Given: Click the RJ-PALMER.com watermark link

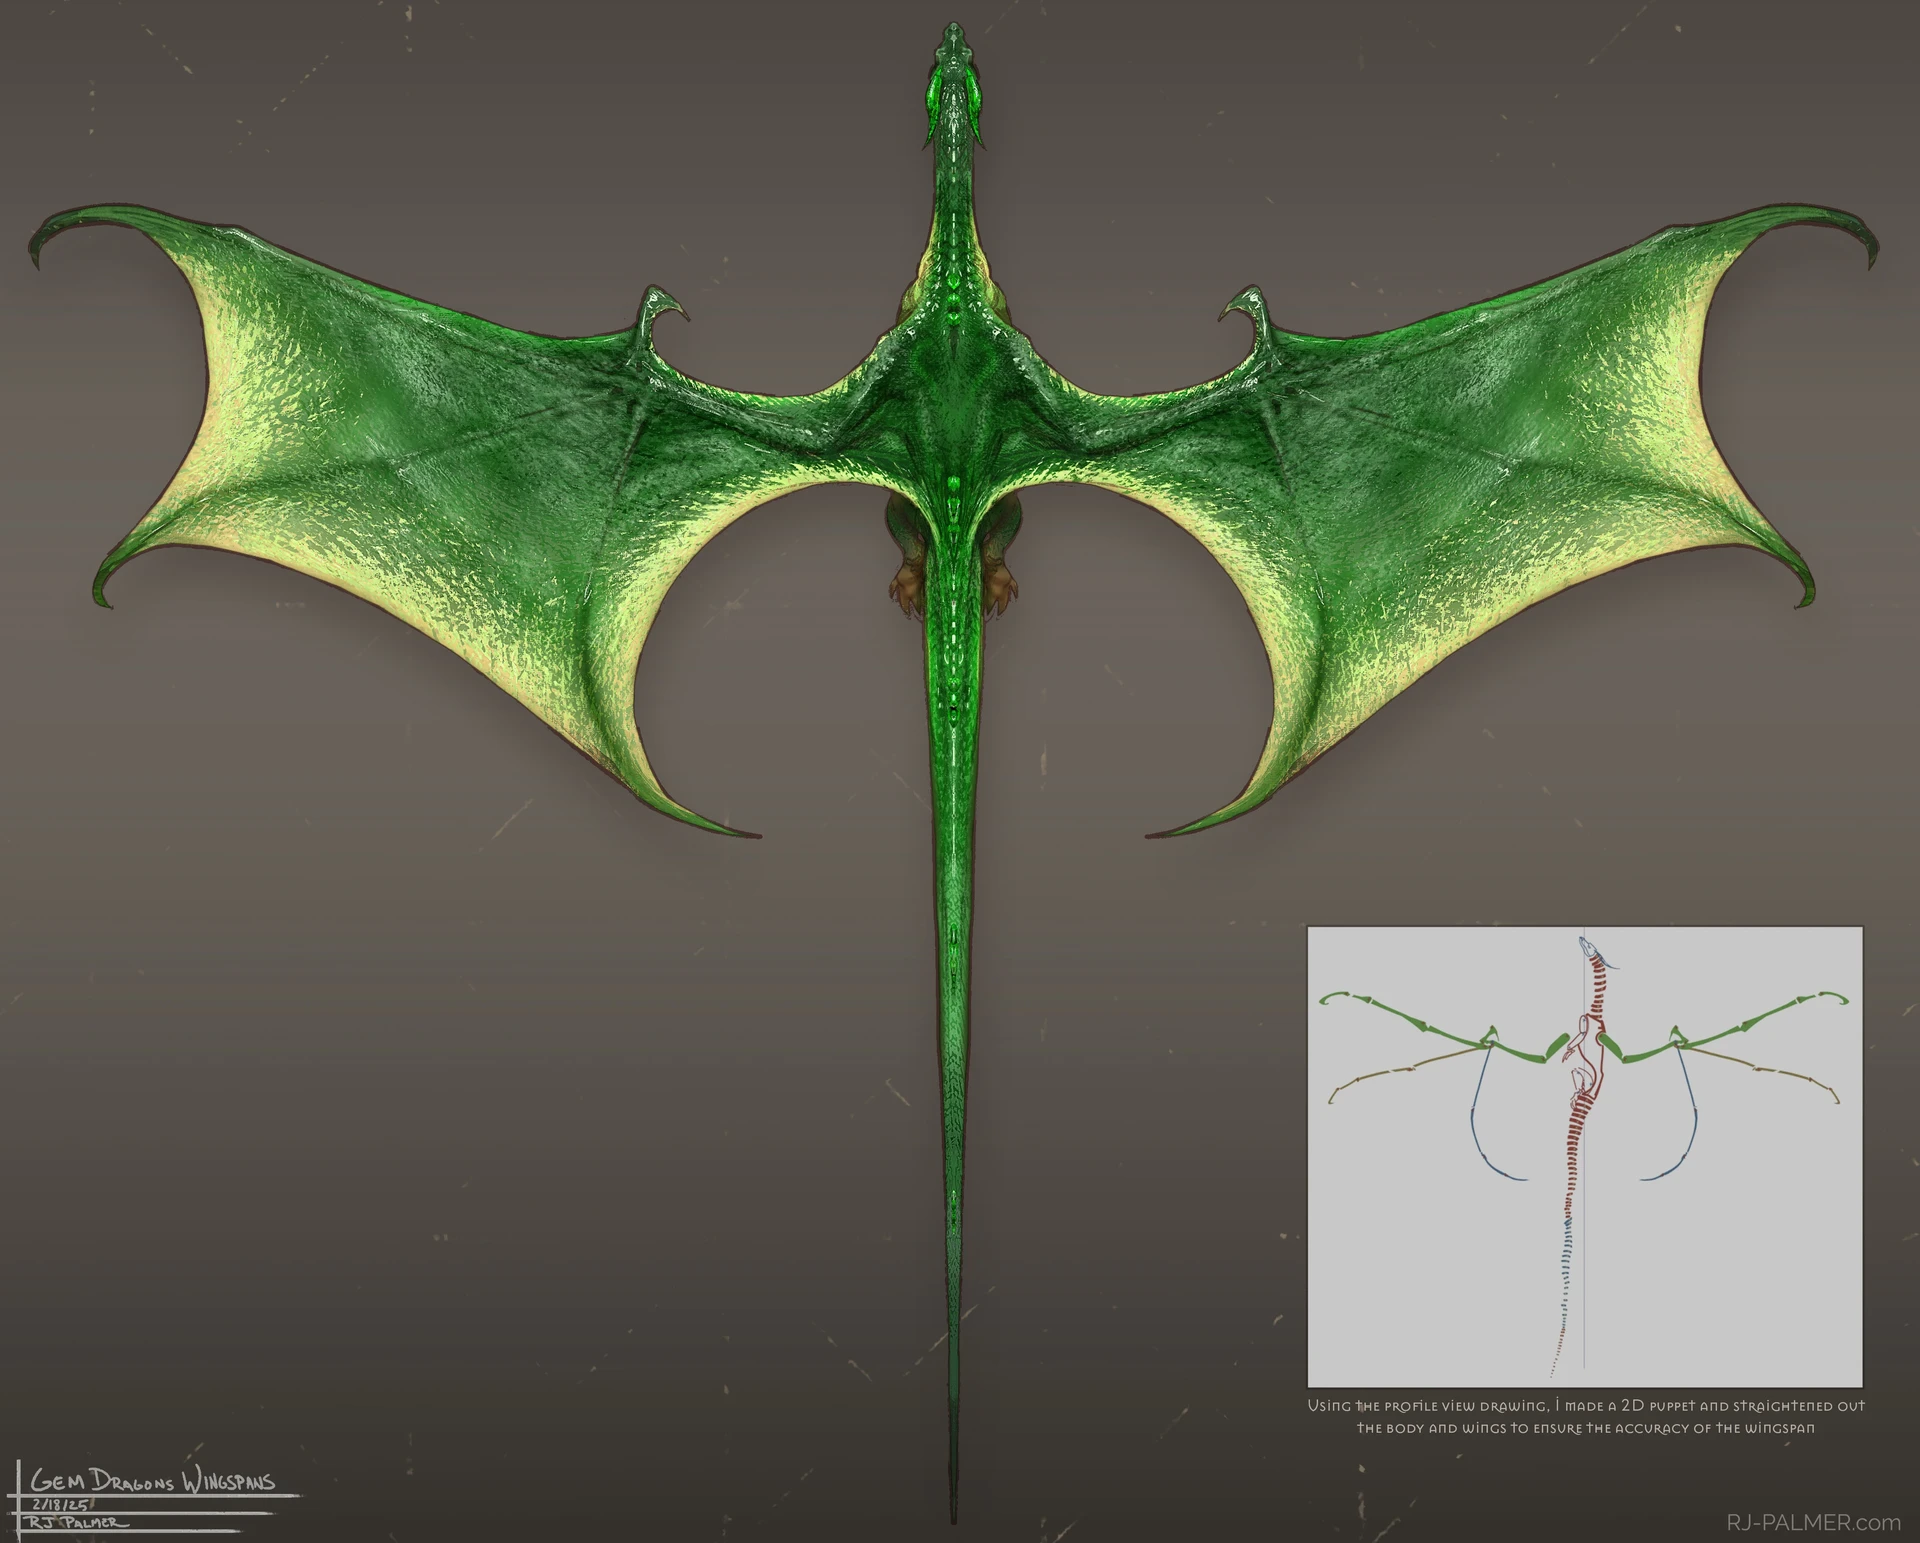Looking at the screenshot, I should 1813,1522.
